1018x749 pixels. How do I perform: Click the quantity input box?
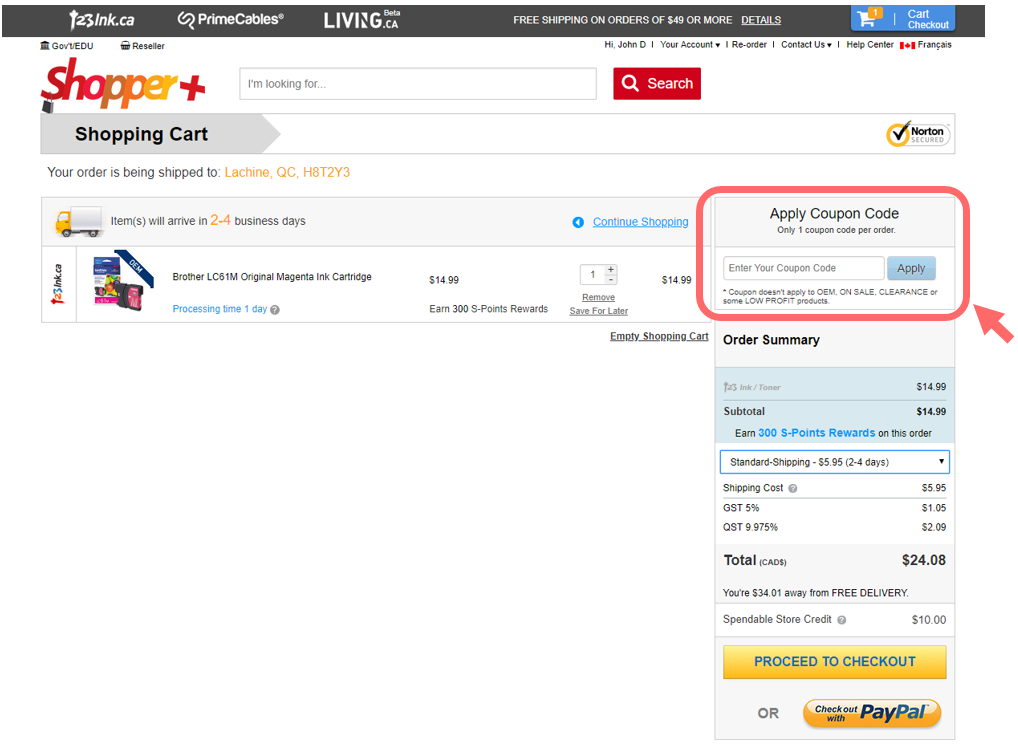(593, 275)
